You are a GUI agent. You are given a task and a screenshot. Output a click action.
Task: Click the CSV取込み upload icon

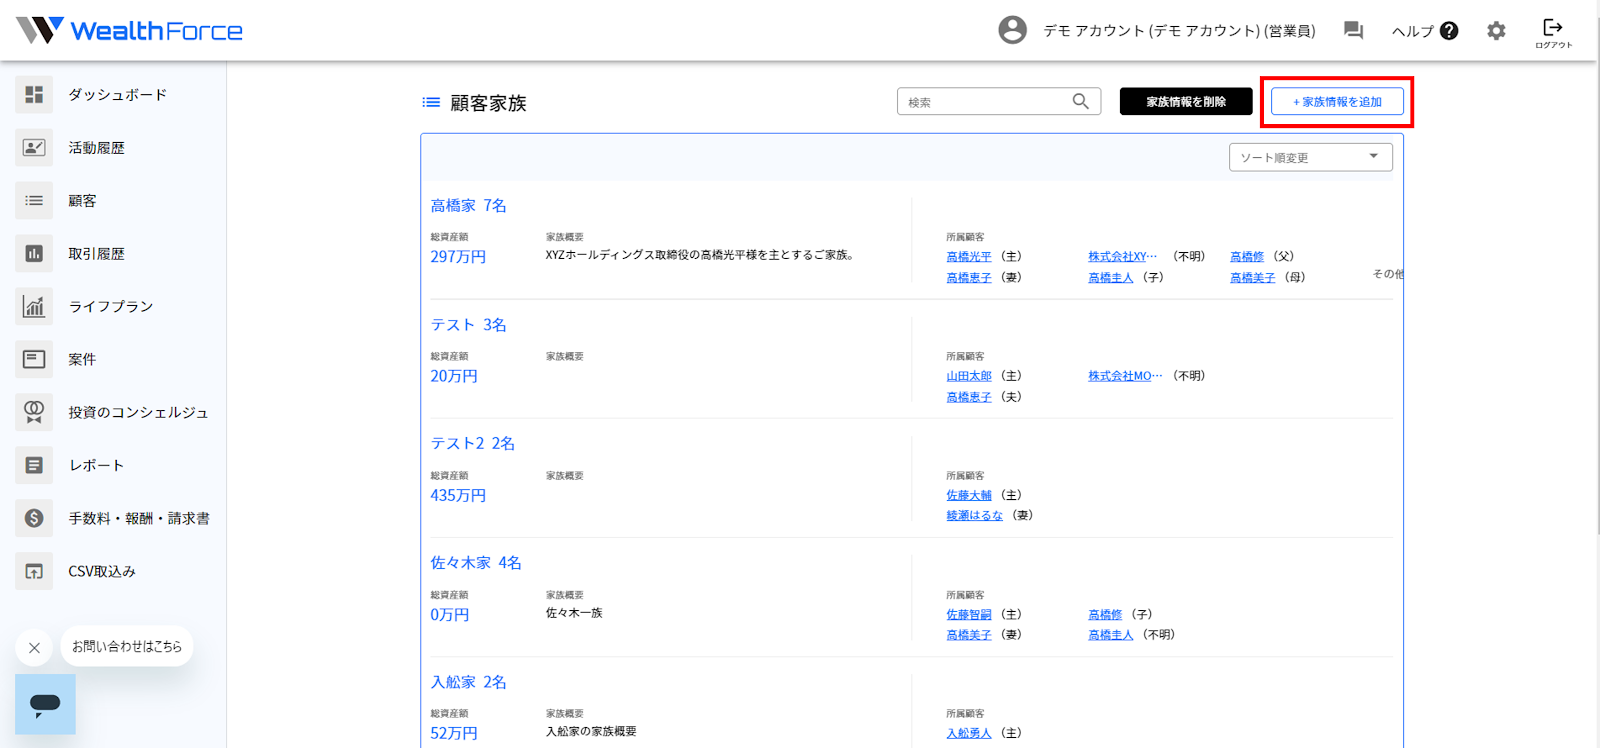tap(34, 571)
